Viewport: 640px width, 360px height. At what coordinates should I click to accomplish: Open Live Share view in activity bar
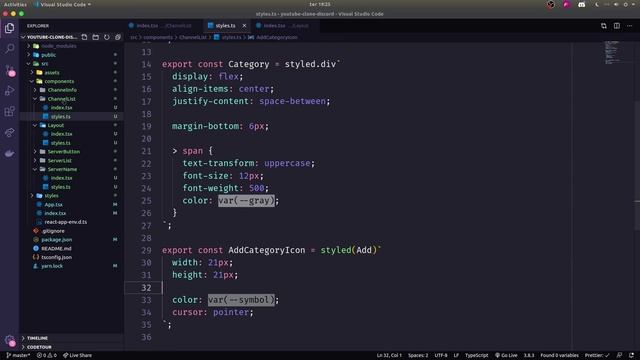9,132
